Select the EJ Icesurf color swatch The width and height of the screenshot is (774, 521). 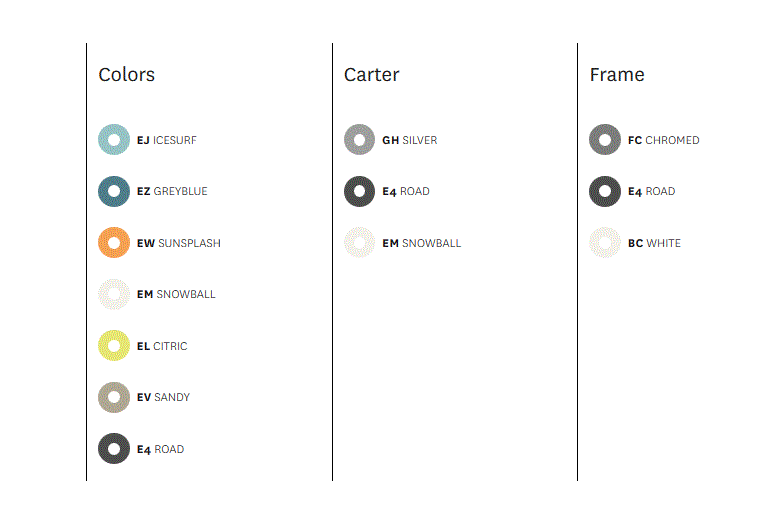(x=114, y=140)
